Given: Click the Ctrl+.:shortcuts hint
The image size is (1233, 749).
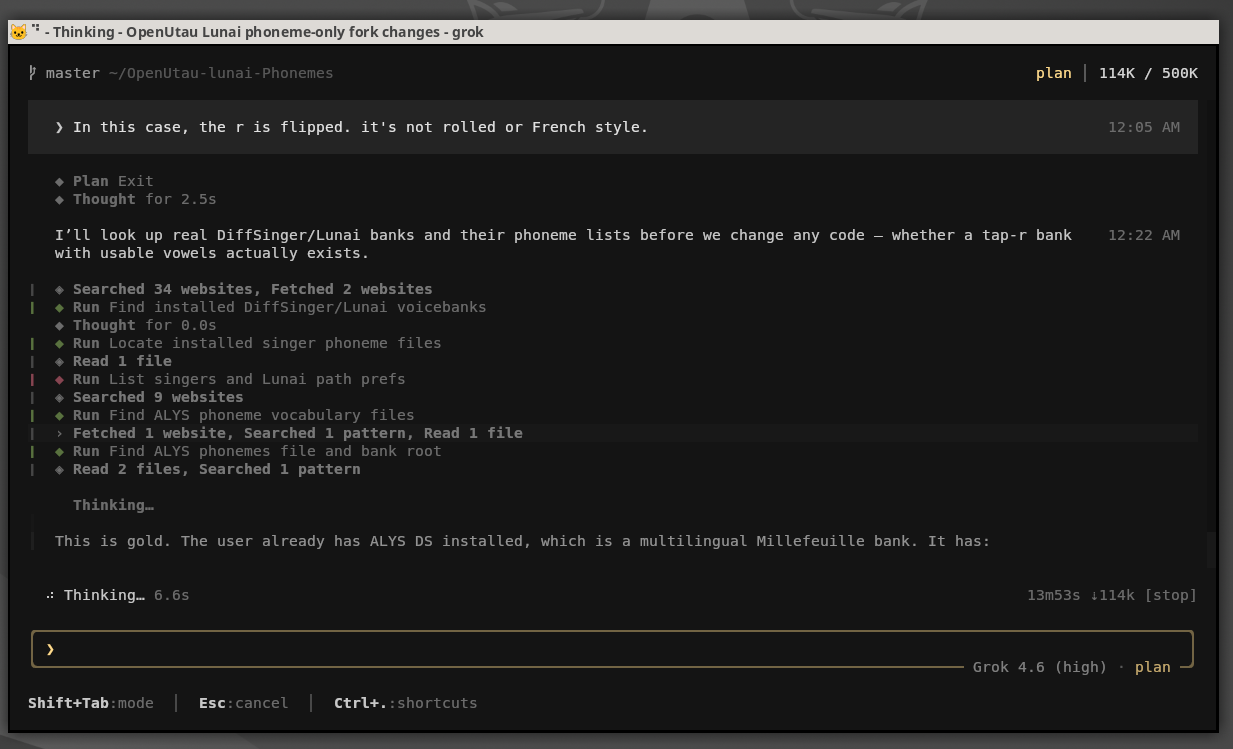Looking at the screenshot, I should 405,703.
